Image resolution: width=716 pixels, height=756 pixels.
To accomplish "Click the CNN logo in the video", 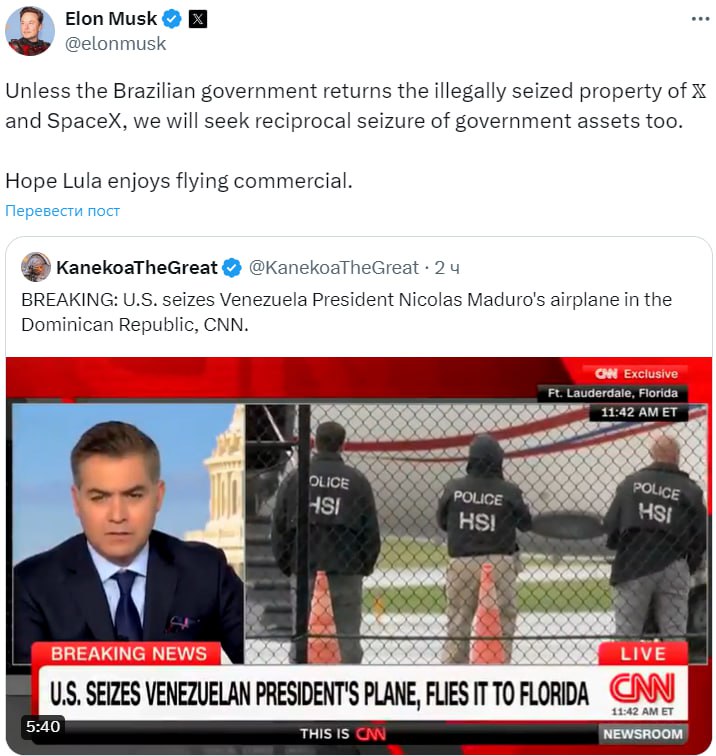I will pyautogui.click(x=642, y=688).
